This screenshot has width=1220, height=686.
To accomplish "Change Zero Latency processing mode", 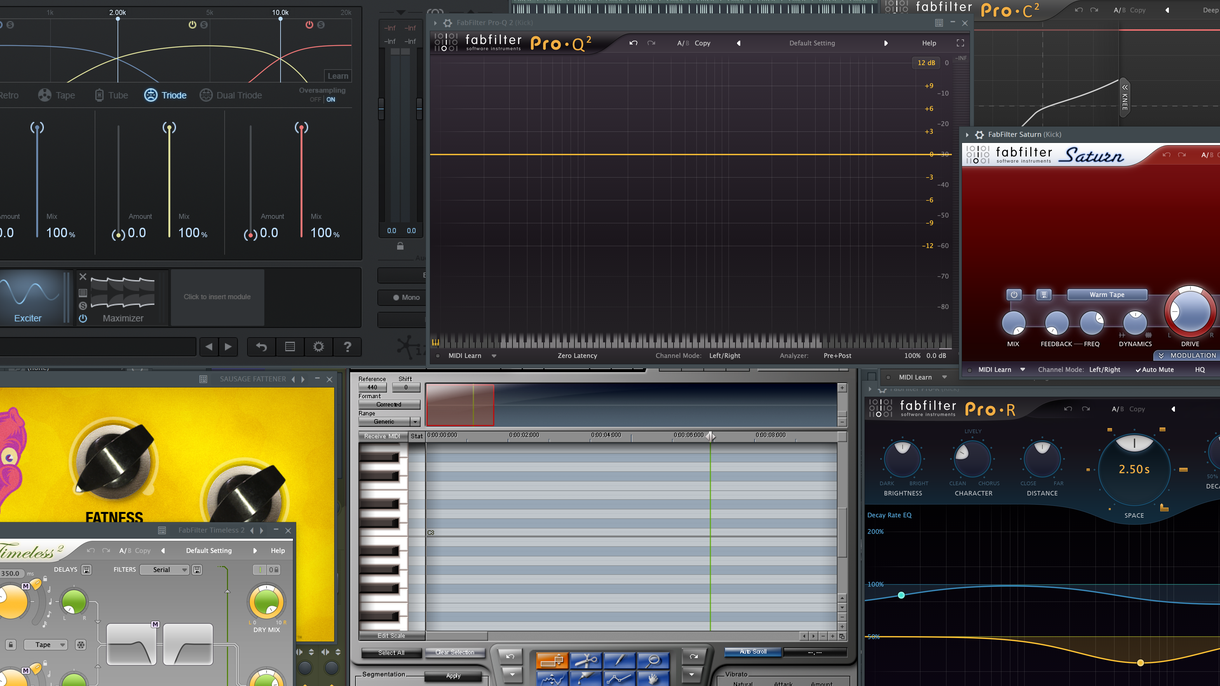I will 577,356.
